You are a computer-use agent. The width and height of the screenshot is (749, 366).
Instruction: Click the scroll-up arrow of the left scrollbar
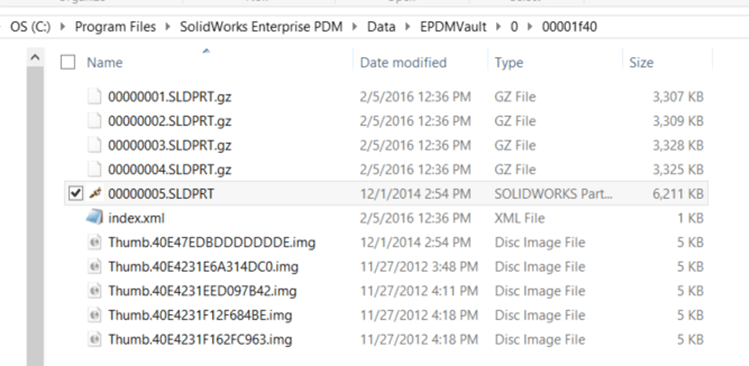click(35, 58)
